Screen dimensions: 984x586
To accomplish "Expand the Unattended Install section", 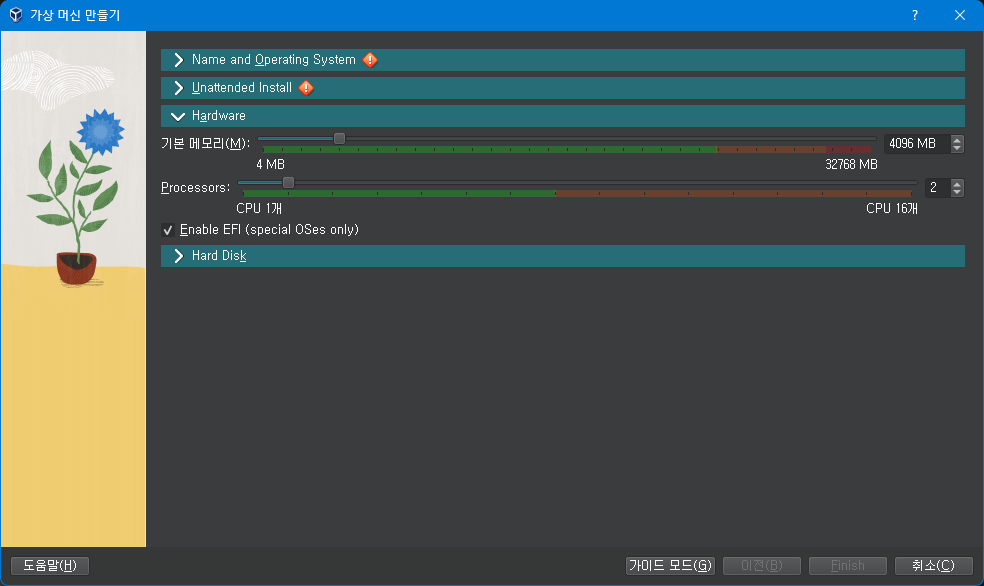I will tap(562, 88).
